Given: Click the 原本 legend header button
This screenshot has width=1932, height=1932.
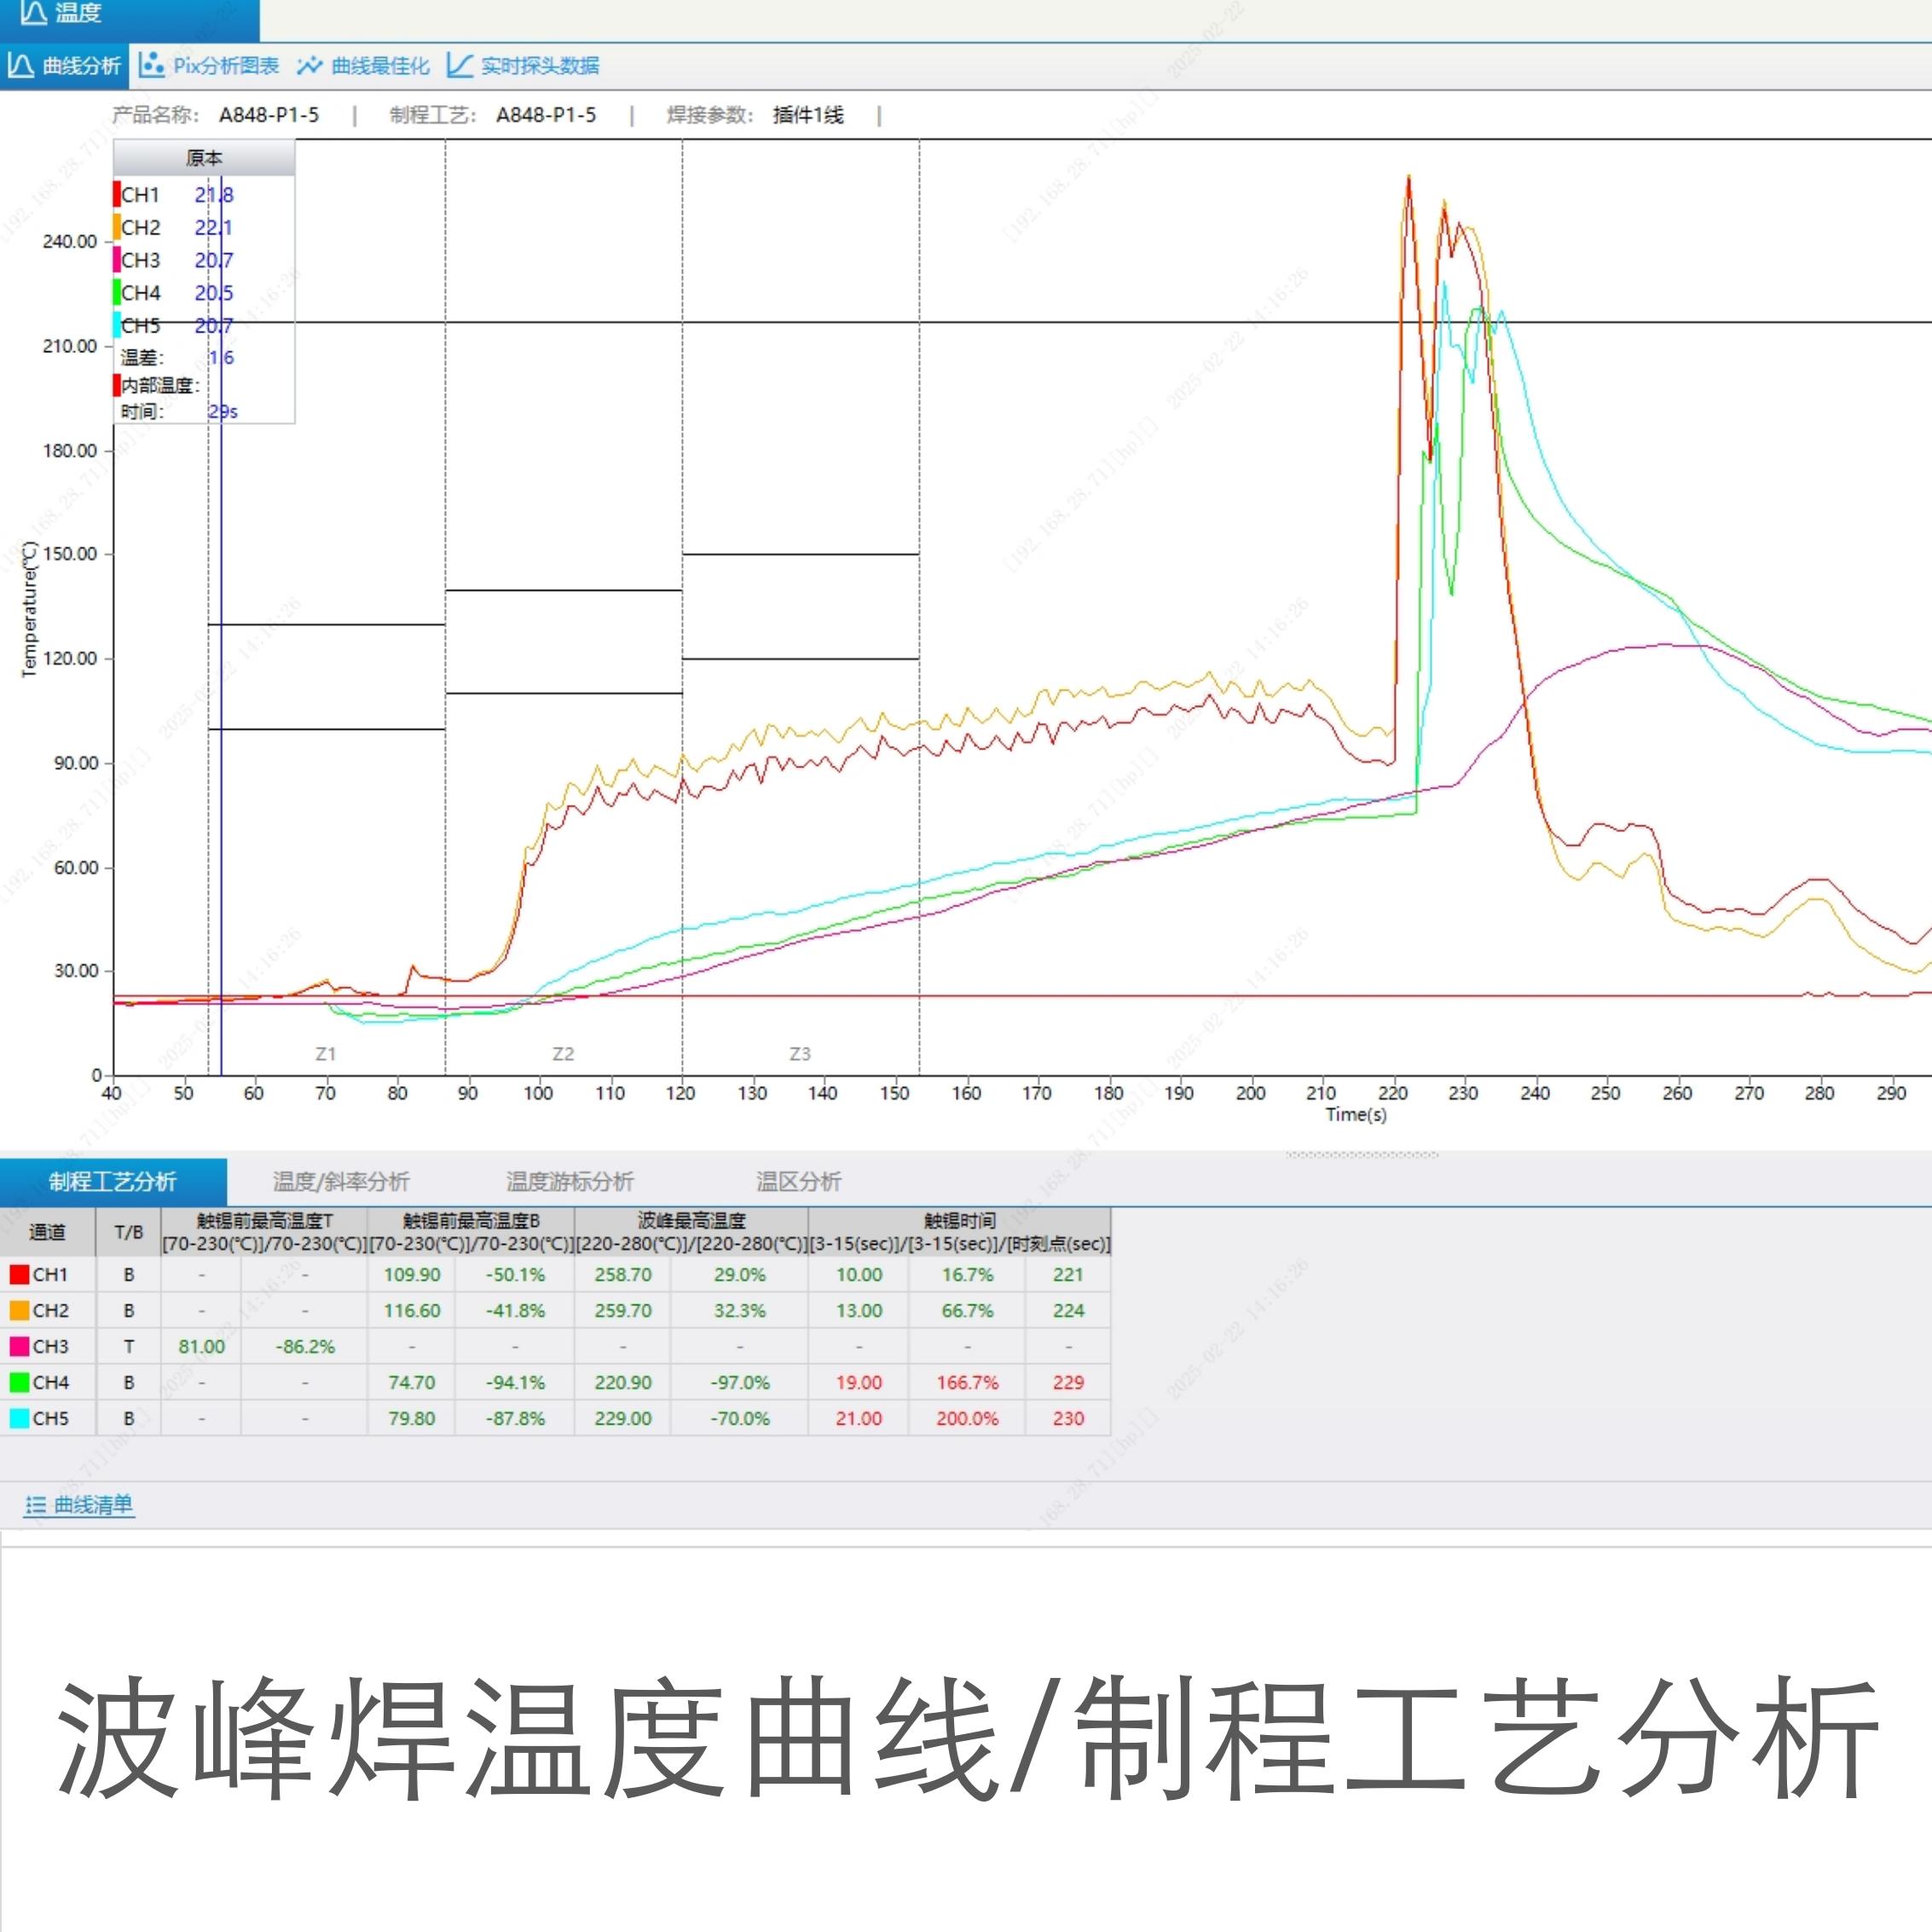Looking at the screenshot, I should (204, 158).
